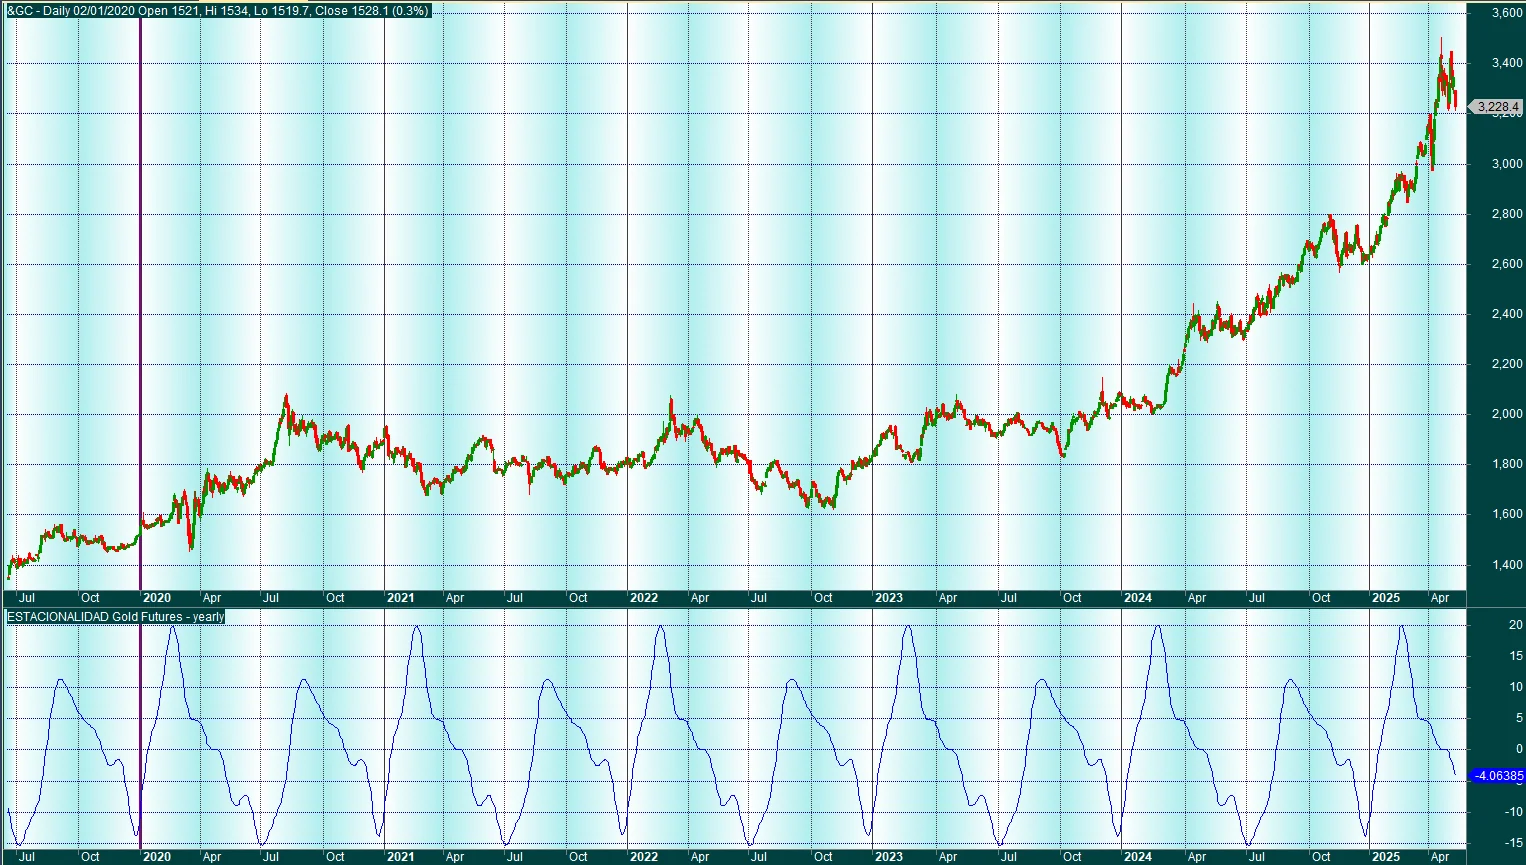
Task: Click the 3,600 price axis label
Action: tap(1507, 14)
